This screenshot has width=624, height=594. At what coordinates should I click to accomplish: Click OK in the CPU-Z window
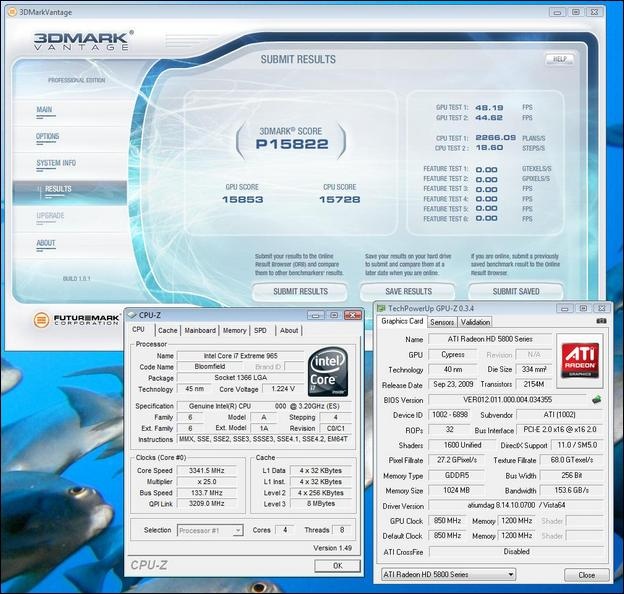(337, 565)
